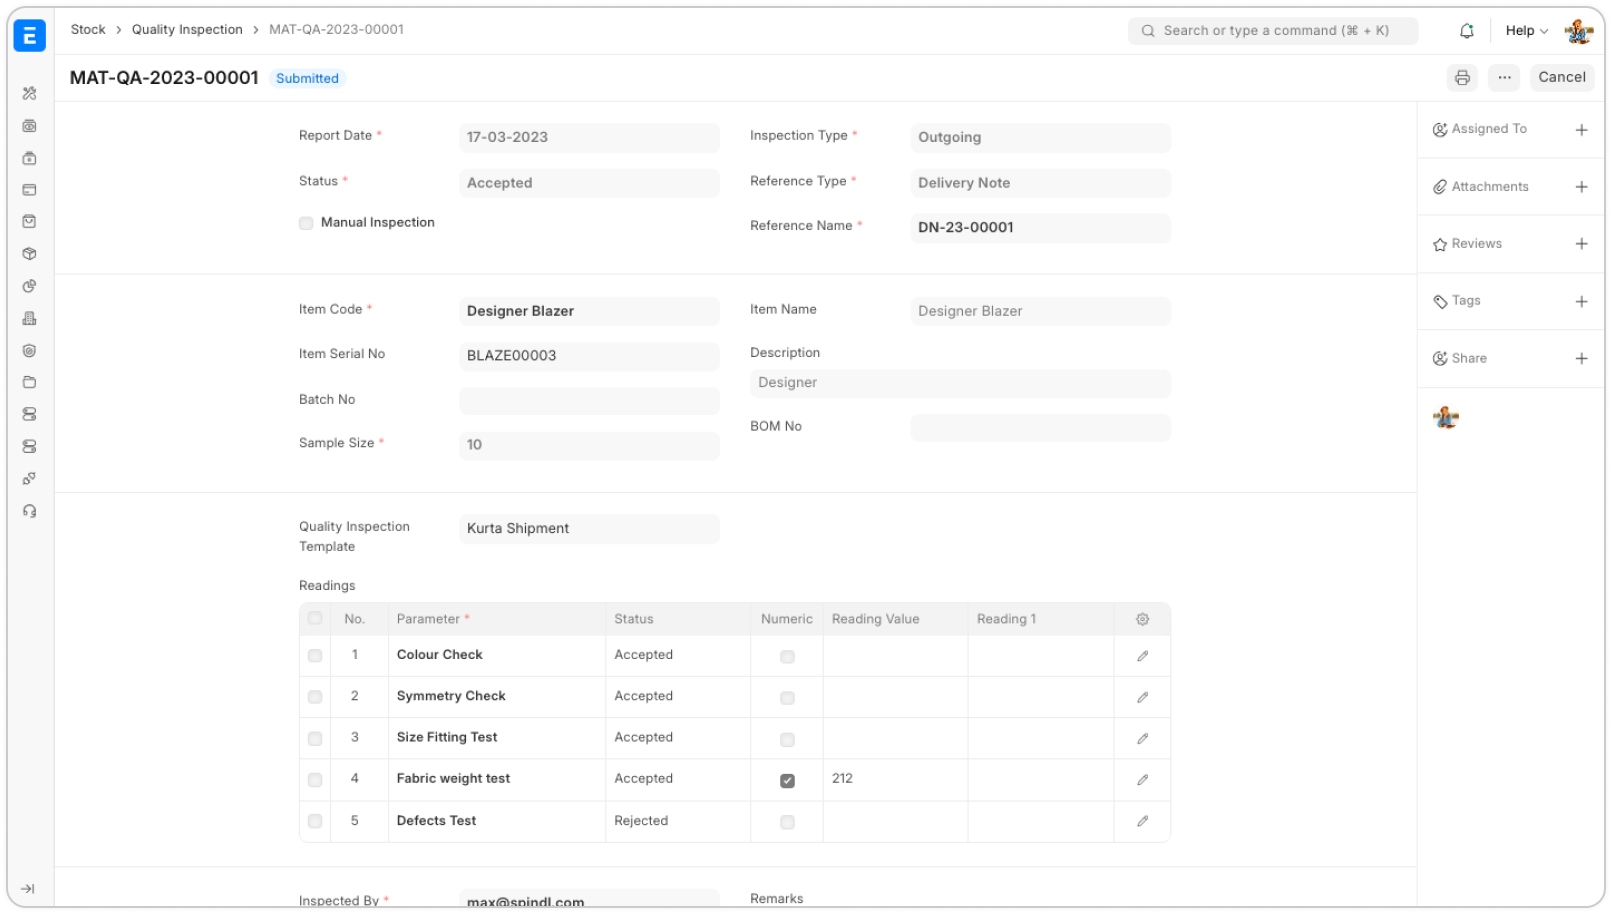
Task: Select the Colour Check row checkbox
Action: [x=315, y=656]
